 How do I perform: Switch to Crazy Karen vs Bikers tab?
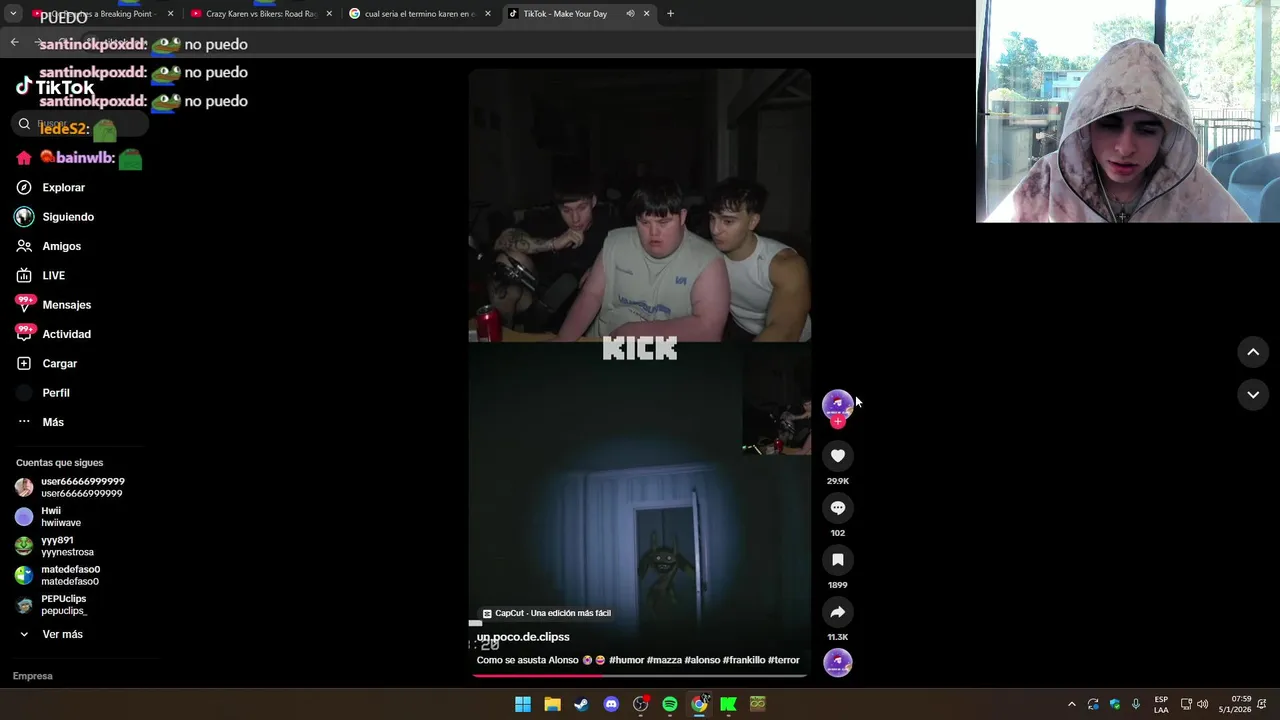[262, 14]
